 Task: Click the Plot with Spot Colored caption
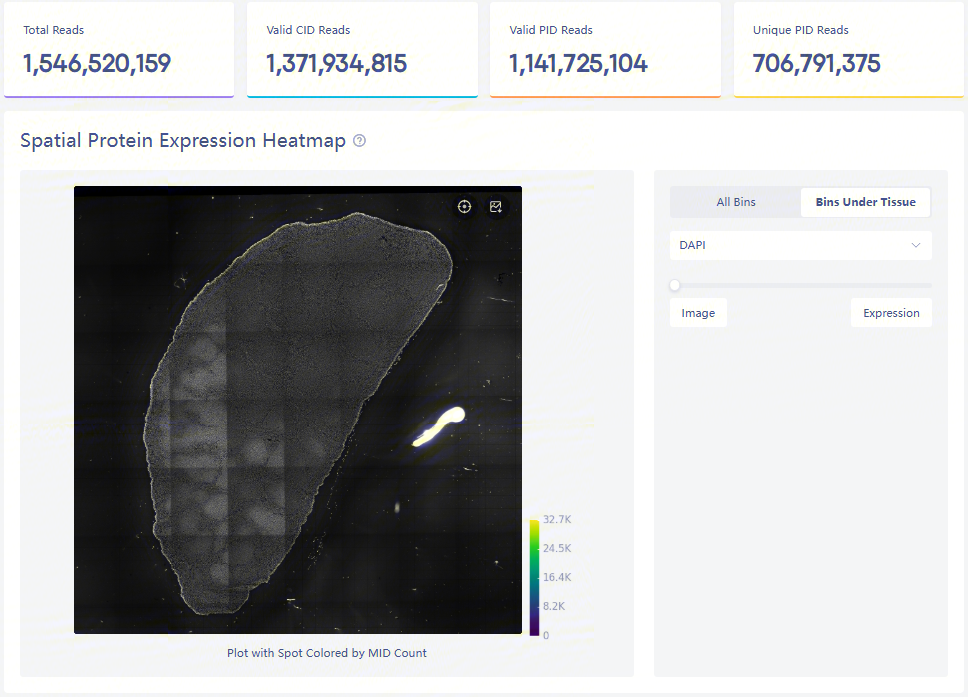pyautogui.click(x=327, y=653)
